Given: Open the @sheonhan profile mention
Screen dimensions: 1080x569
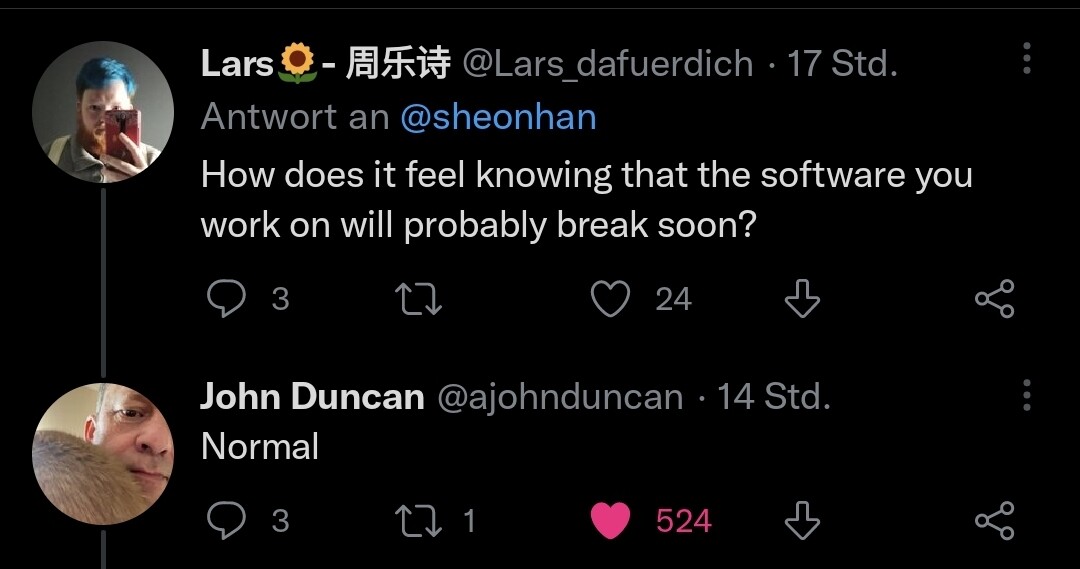Looking at the screenshot, I should pos(498,118).
